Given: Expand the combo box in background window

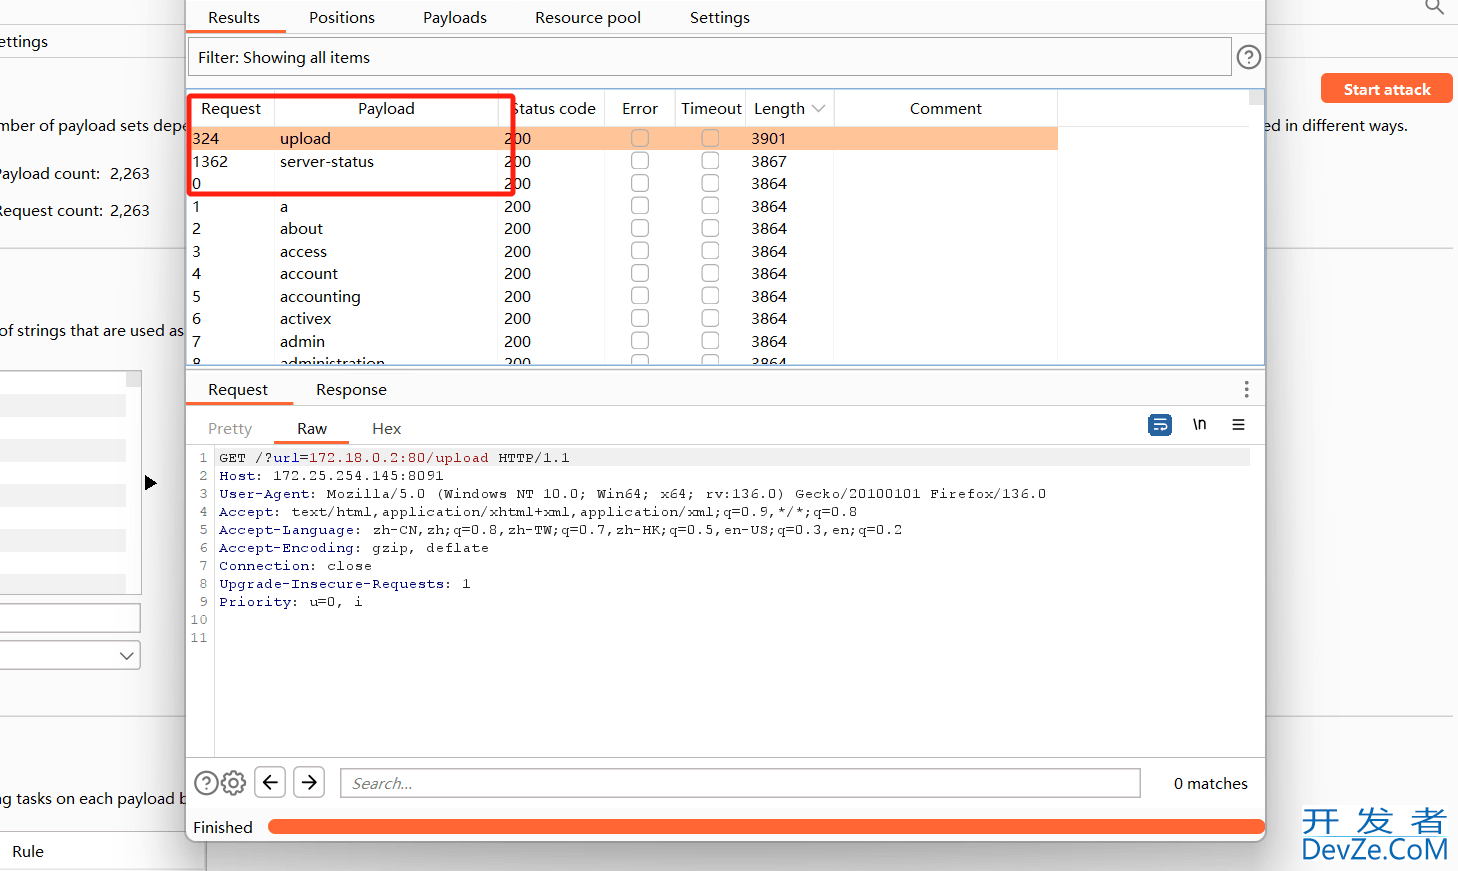Looking at the screenshot, I should tap(126, 656).
